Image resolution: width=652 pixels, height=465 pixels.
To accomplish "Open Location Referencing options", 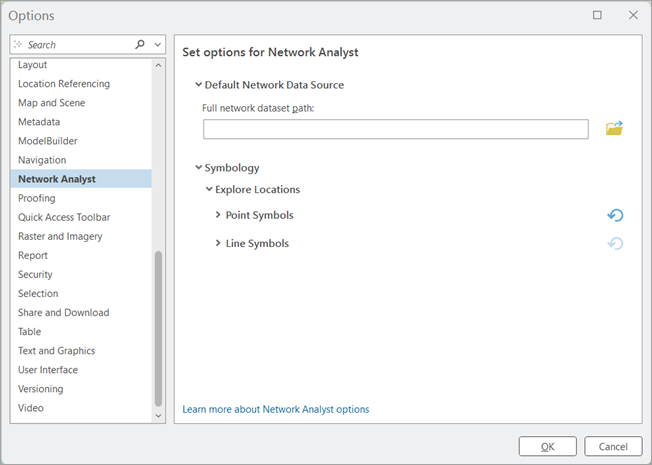I will pyautogui.click(x=64, y=84).
